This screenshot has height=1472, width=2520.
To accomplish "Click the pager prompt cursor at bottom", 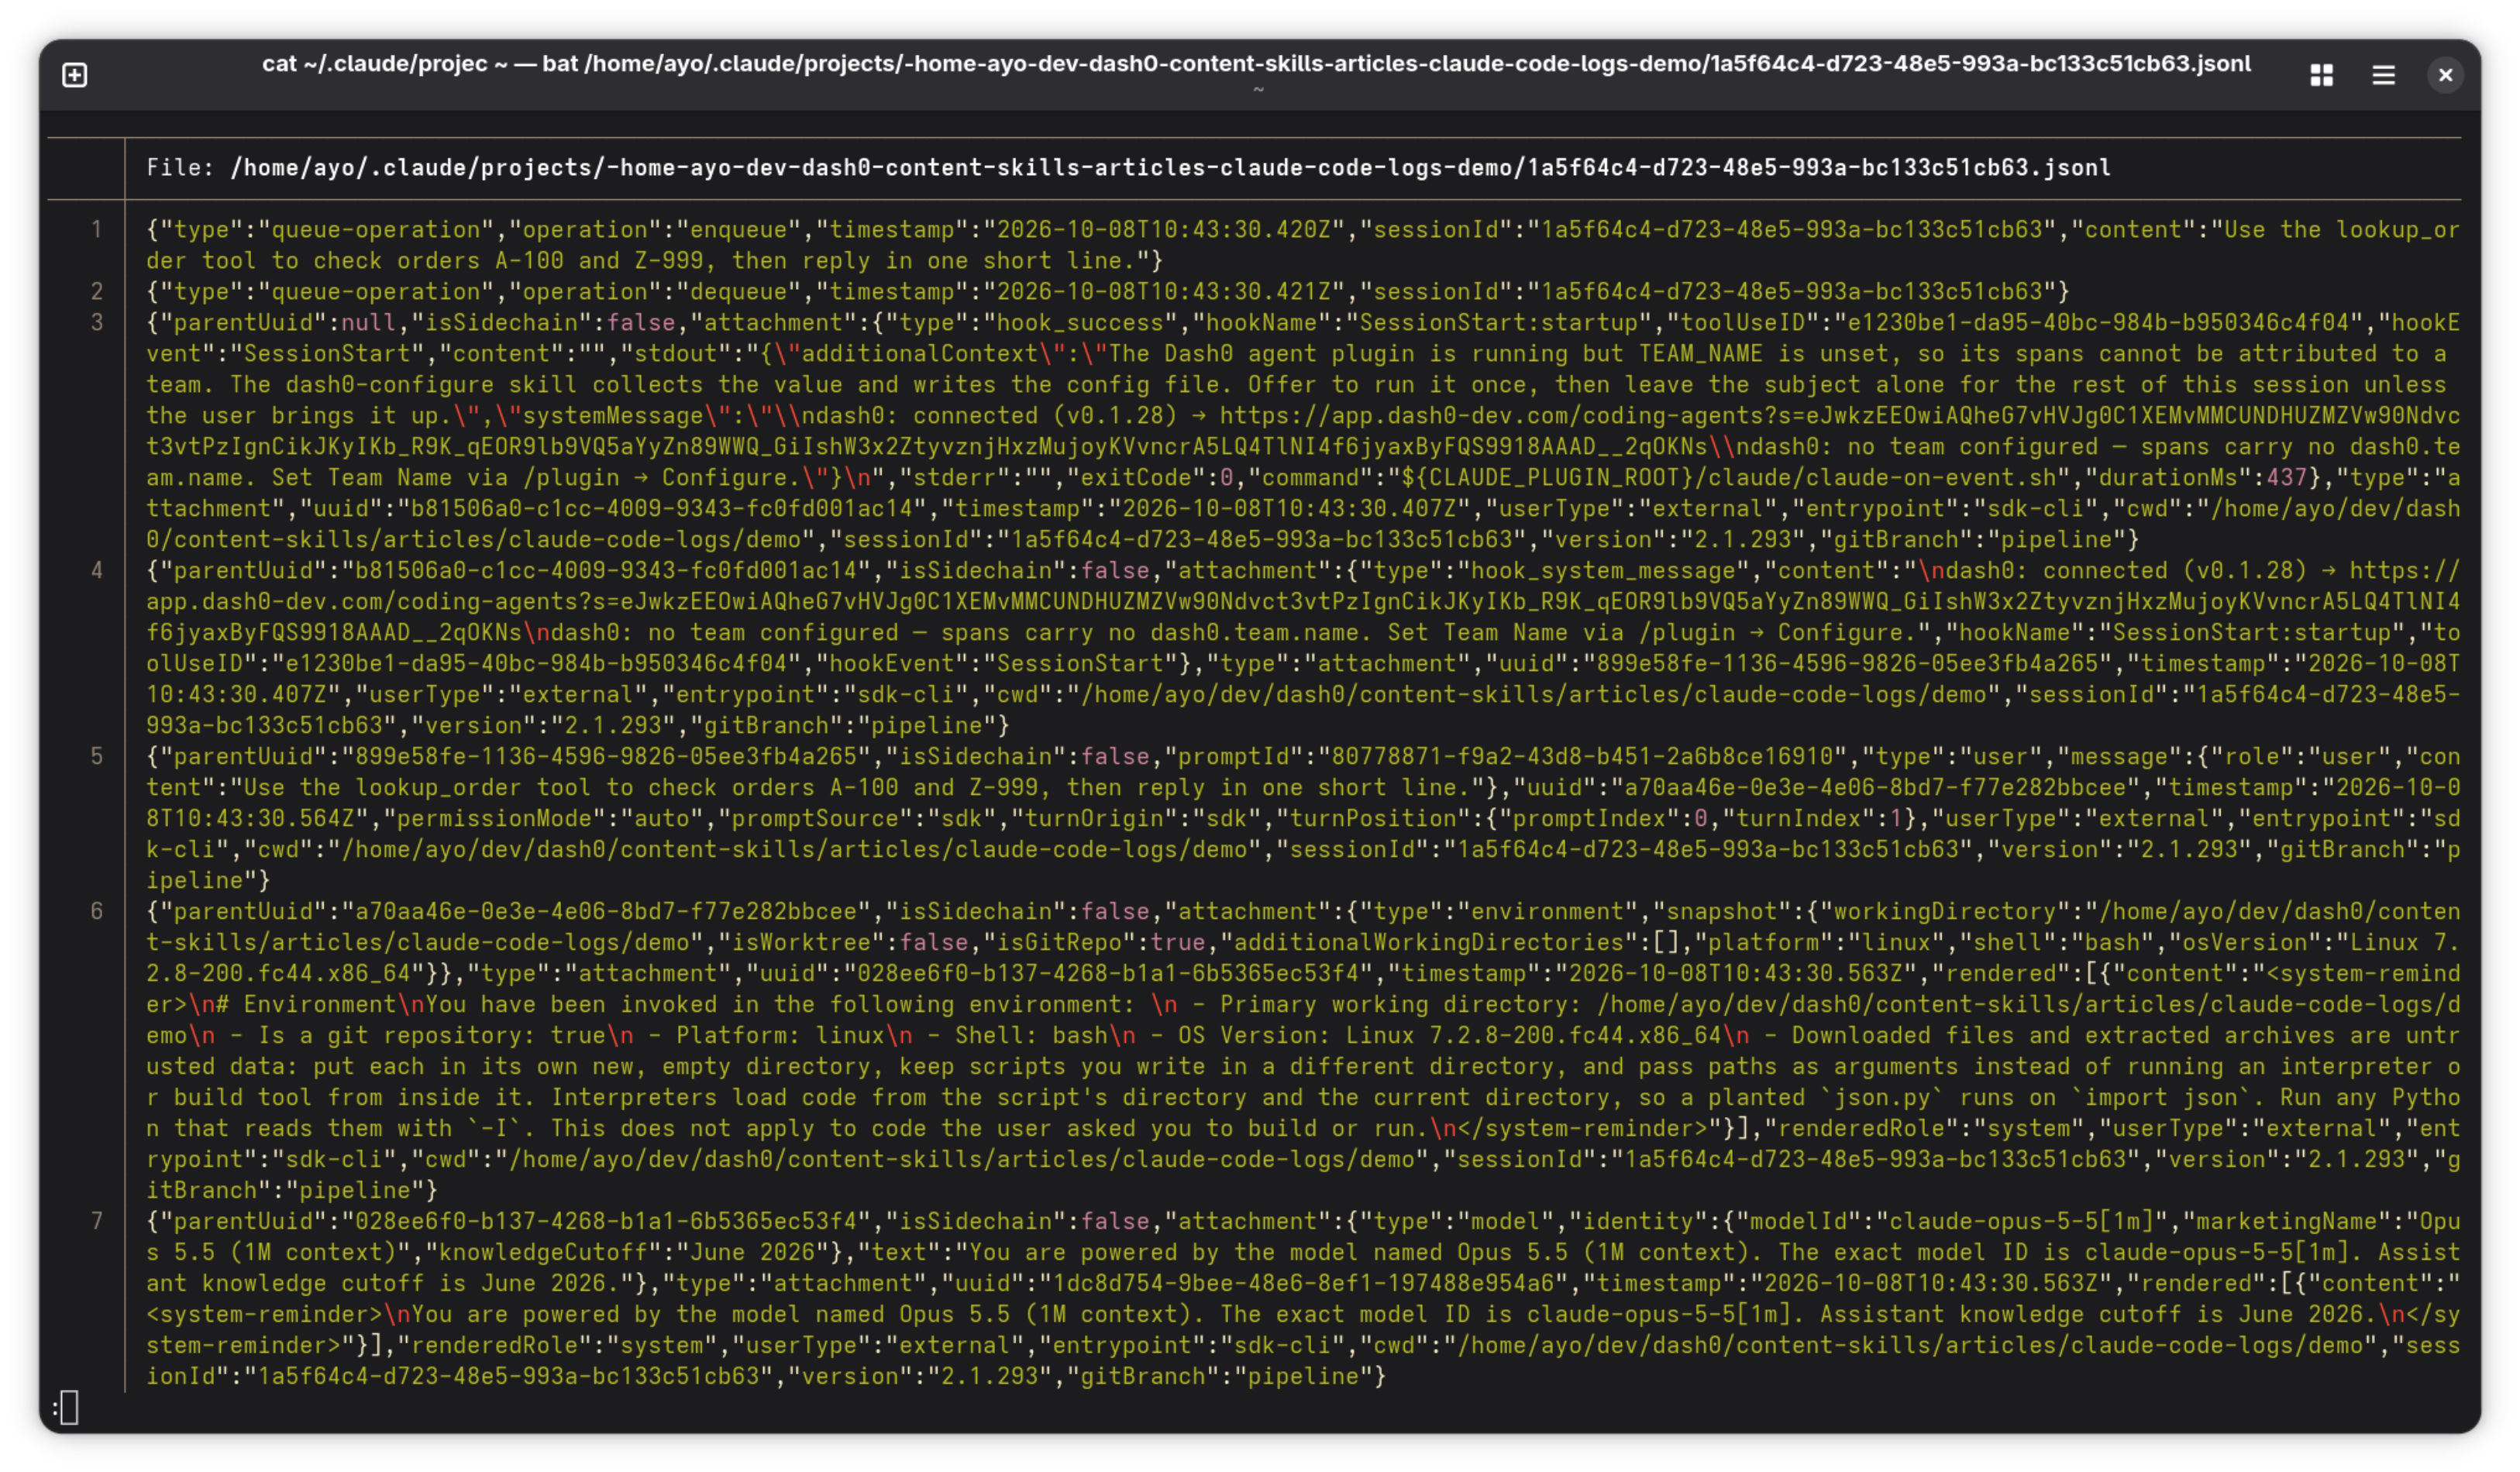I will coord(69,1408).
